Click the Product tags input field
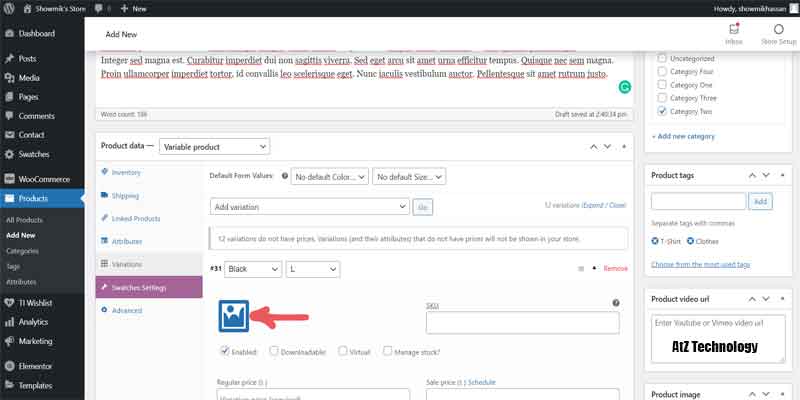Screen dimensions: 800x400 (x=698, y=201)
